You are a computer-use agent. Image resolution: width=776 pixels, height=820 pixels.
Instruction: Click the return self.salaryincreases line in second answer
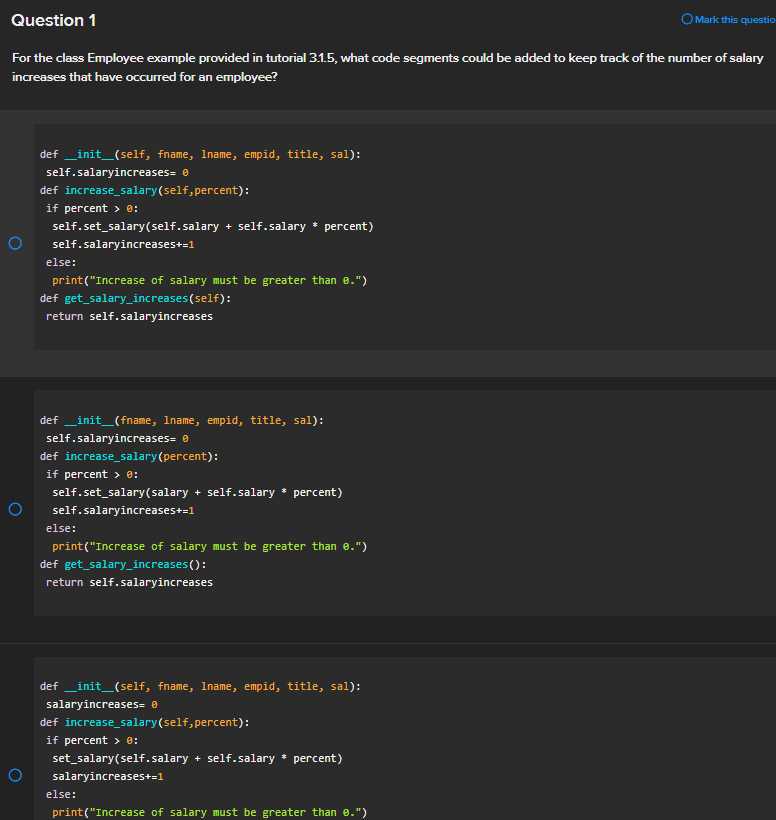(x=128, y=582)
